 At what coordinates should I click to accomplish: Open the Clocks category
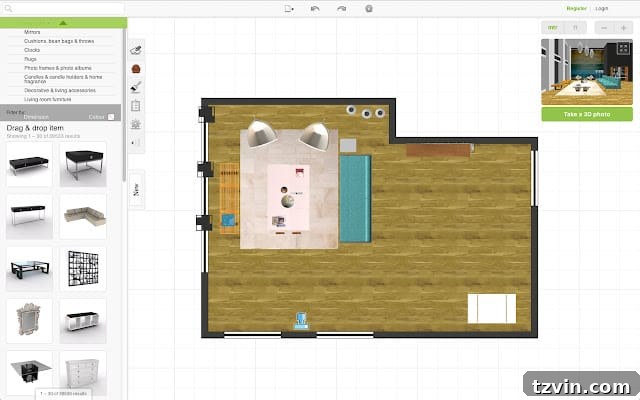(x=32, y=50)
